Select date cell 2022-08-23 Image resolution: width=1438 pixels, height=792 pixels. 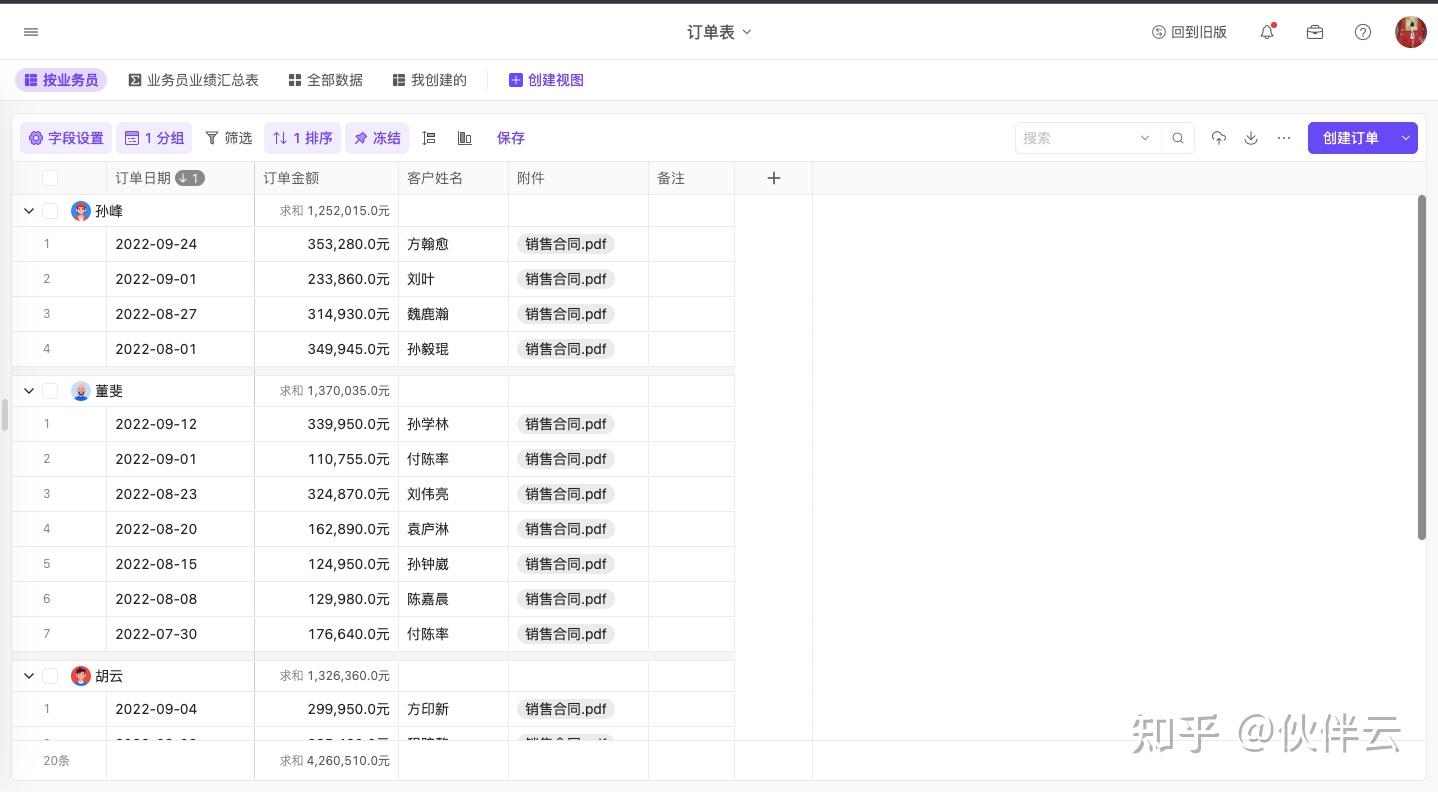[x=180, y=494]
